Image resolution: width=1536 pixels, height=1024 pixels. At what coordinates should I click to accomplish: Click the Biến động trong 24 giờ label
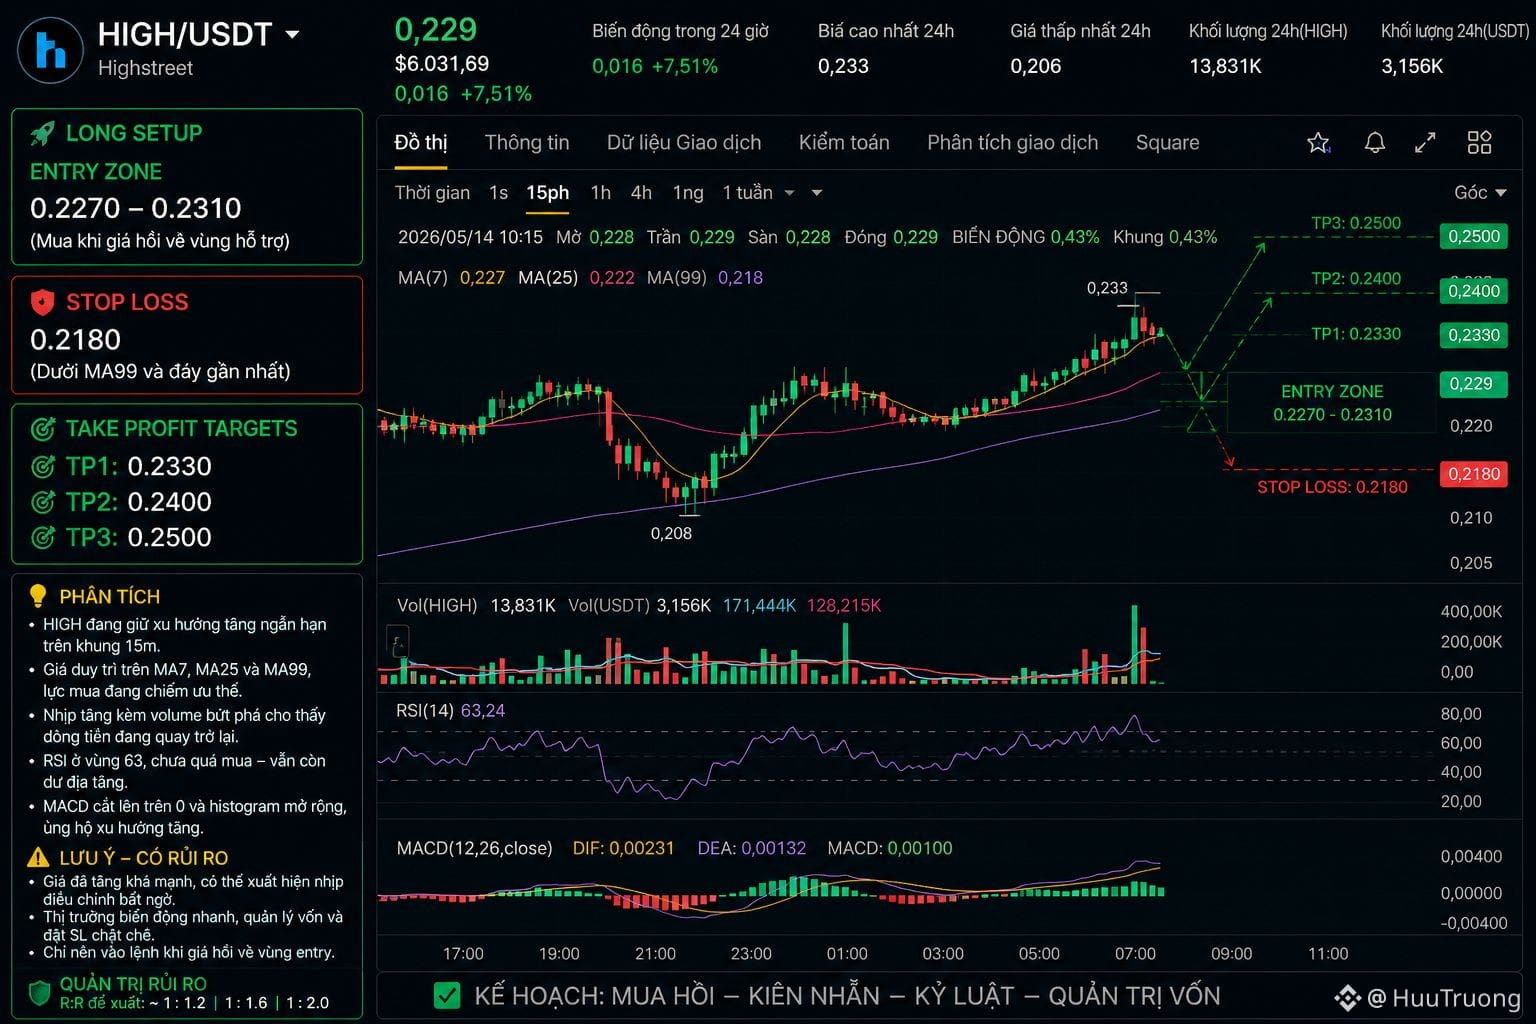680,31
